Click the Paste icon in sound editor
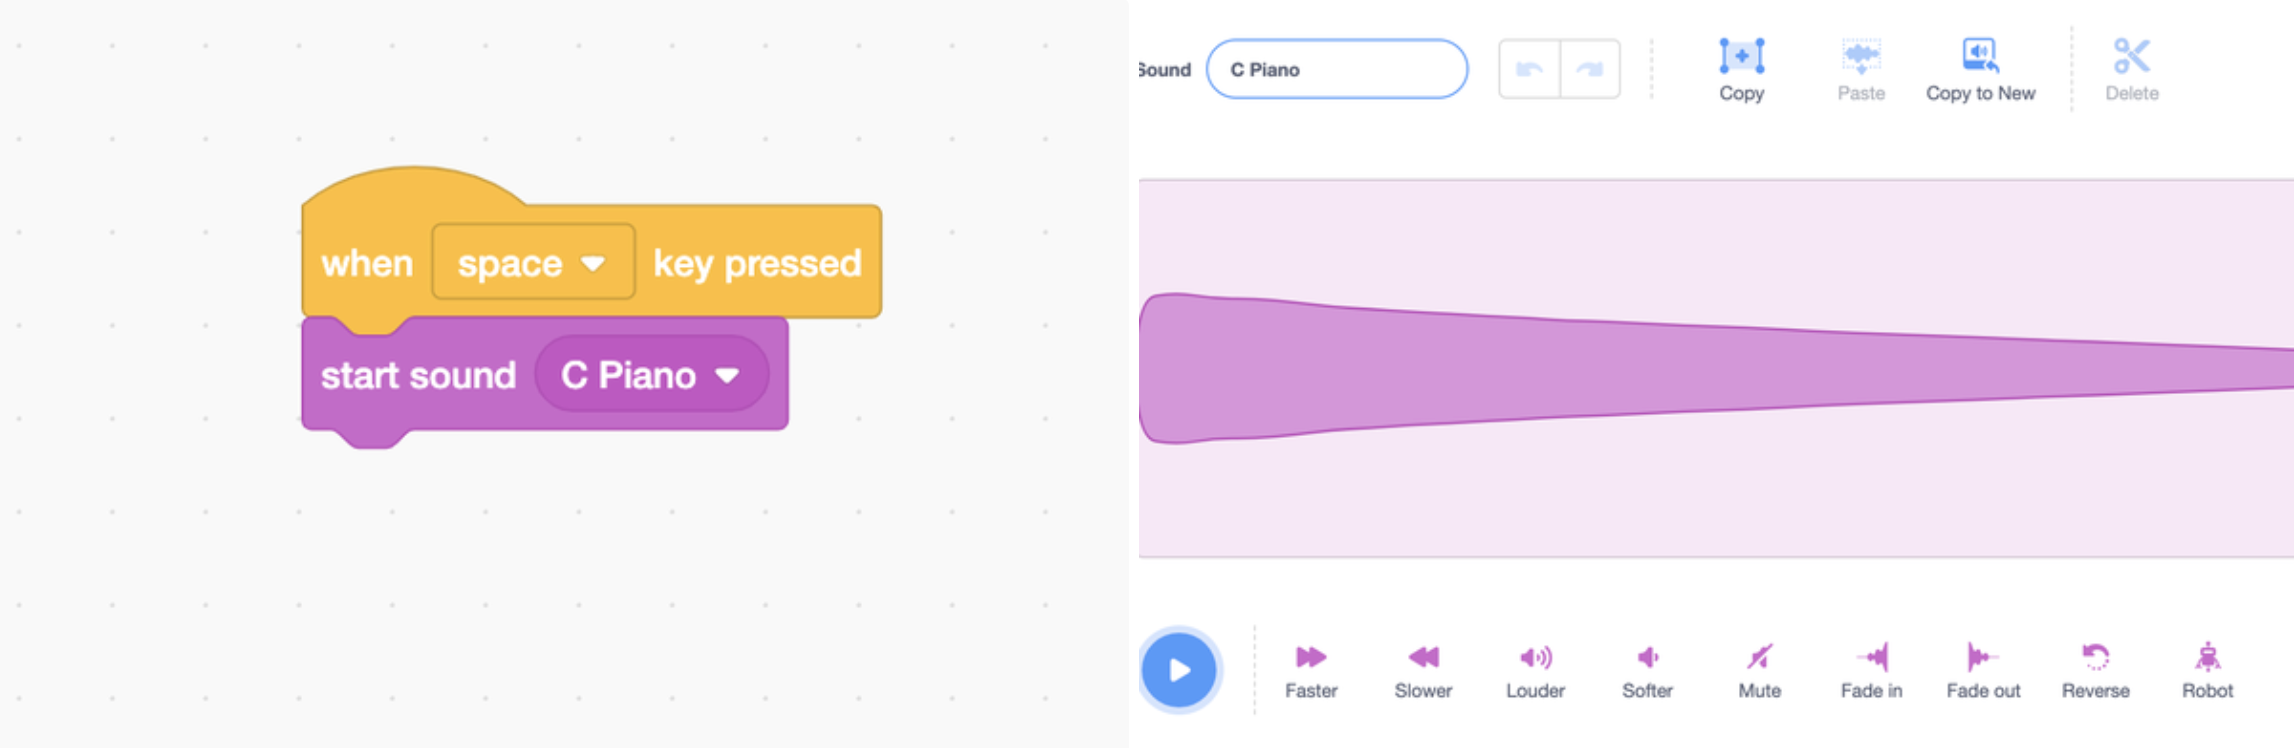The height and width of the screenshot is (748, 2294). pos(1861,56)
